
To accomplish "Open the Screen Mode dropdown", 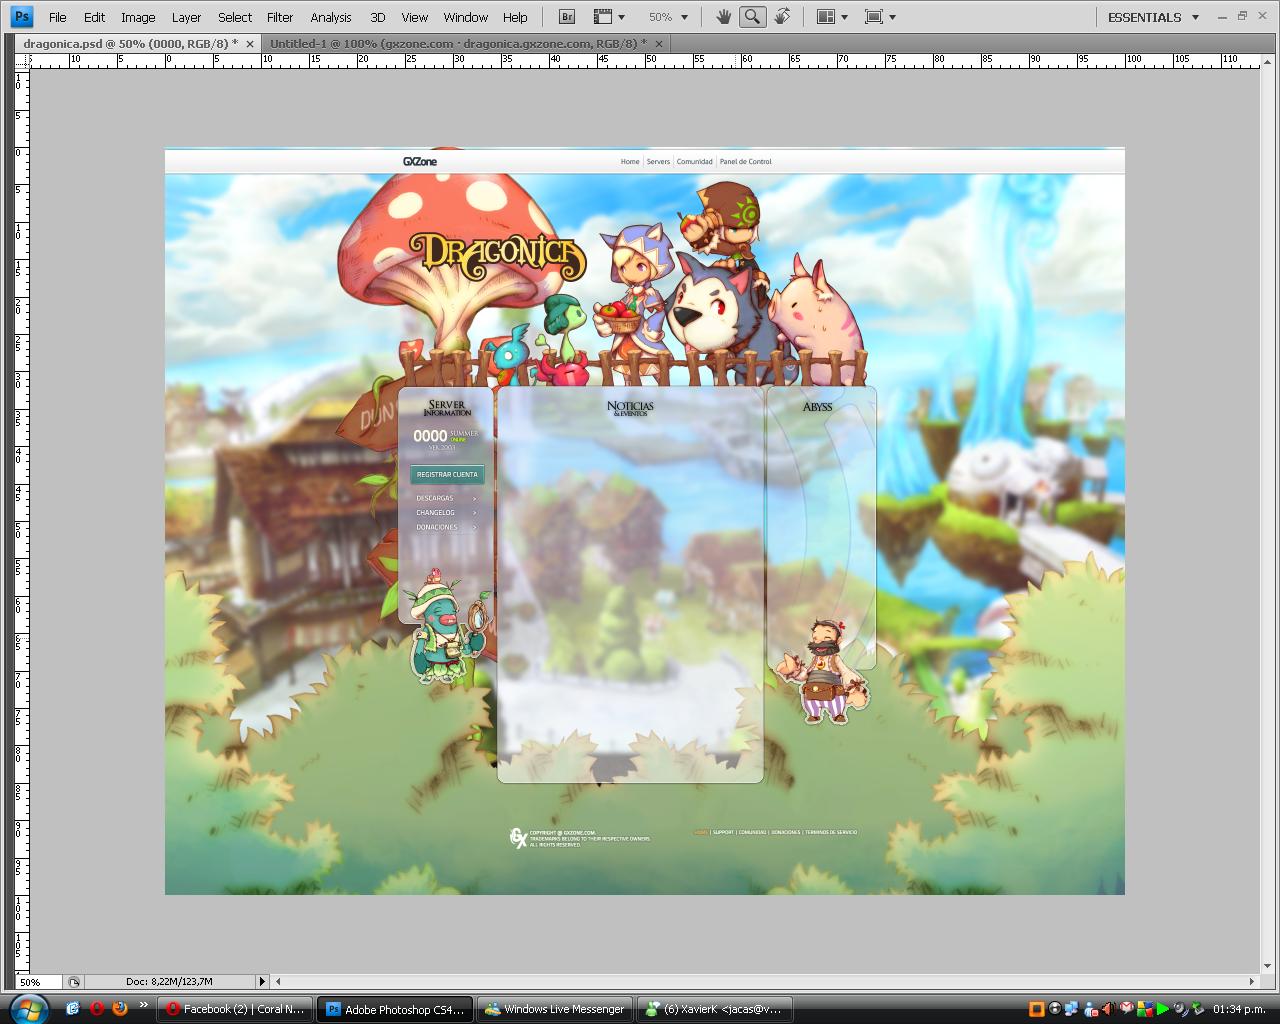I will 880,17.
